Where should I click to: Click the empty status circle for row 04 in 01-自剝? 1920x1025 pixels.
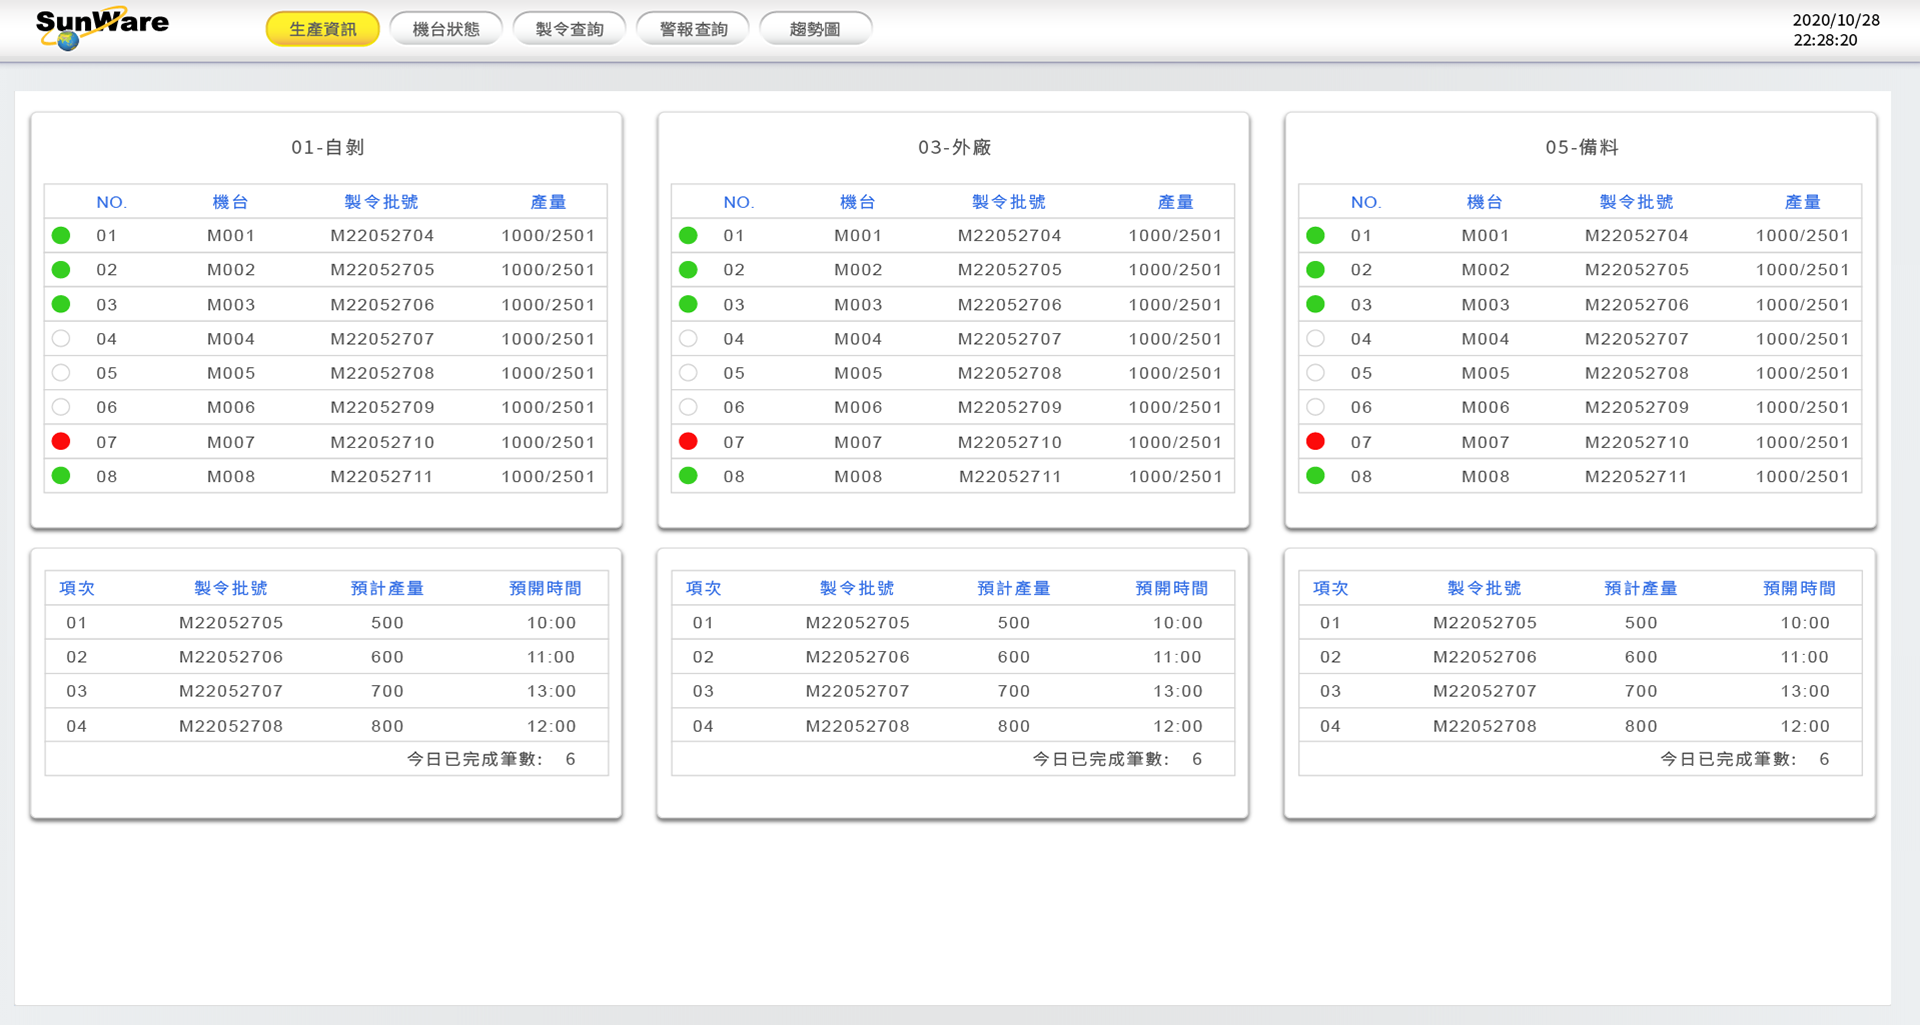61,339
